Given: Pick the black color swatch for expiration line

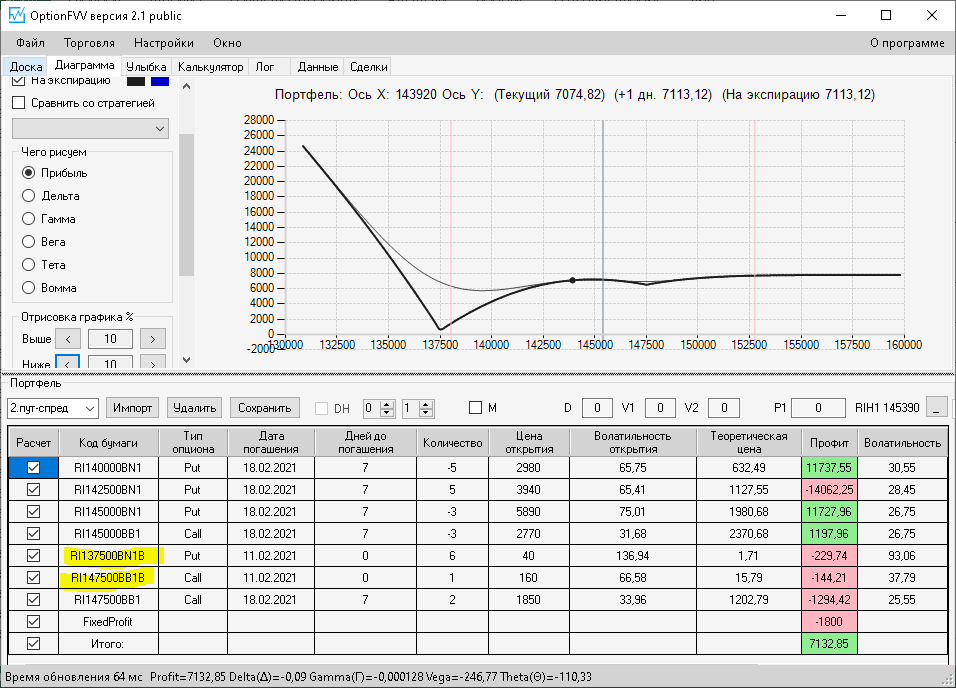Looking at the screenshot, I should (136, 81).
